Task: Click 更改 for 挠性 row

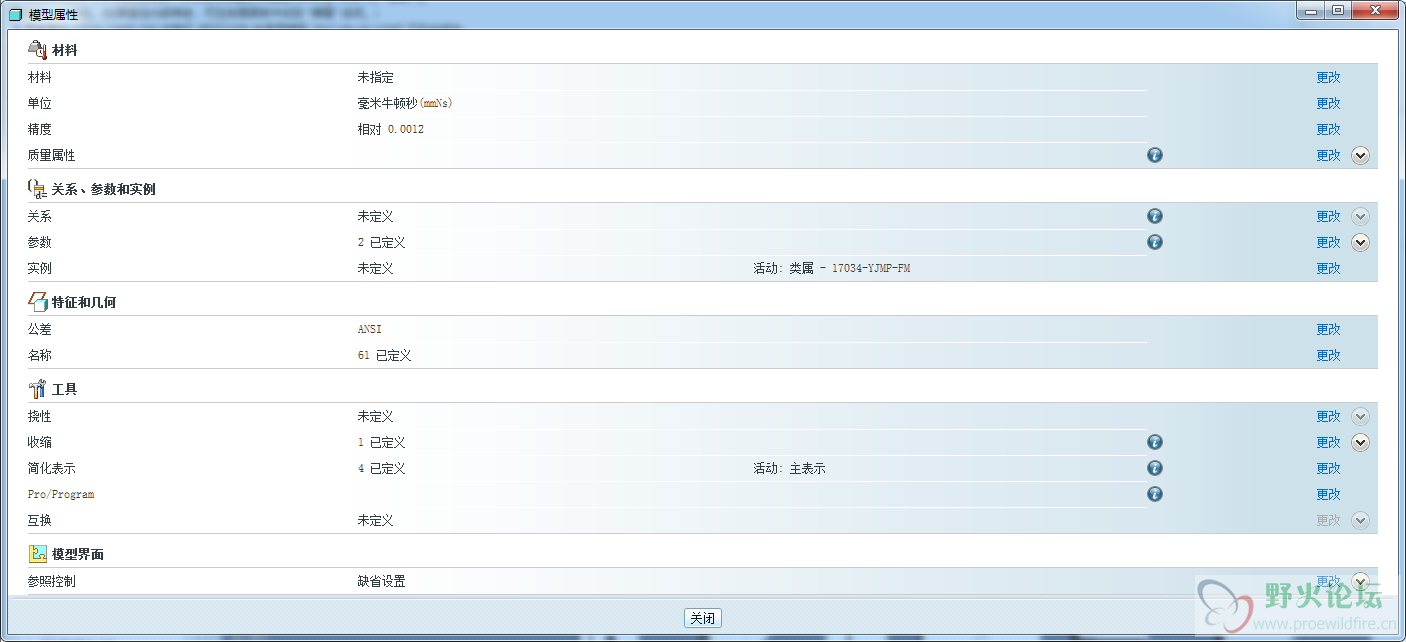Action: [x=1328, y=416]
